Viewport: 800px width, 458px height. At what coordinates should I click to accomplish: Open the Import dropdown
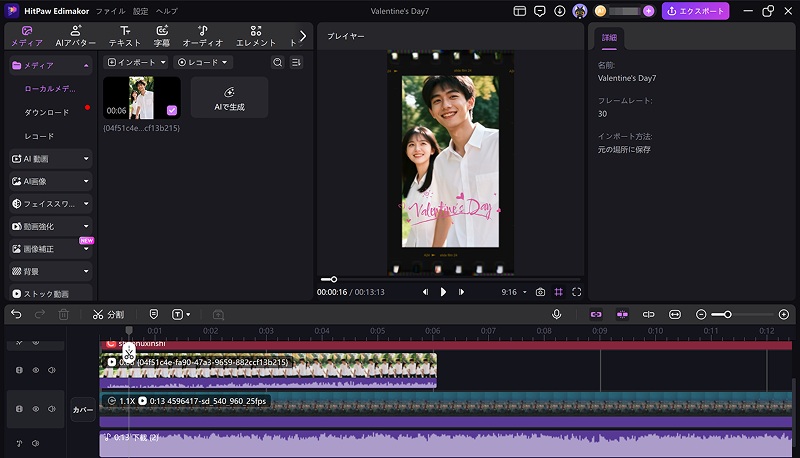[136, 62]
